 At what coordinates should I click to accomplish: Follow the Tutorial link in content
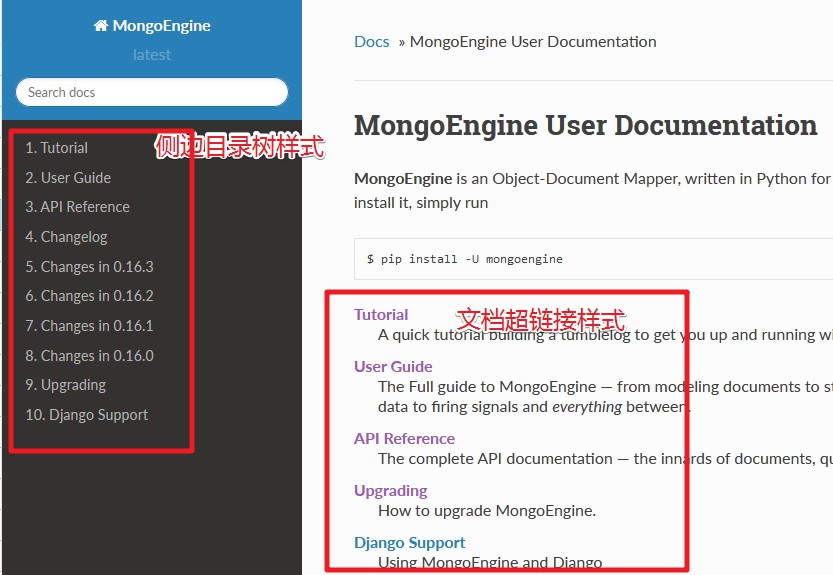point(381,315)
